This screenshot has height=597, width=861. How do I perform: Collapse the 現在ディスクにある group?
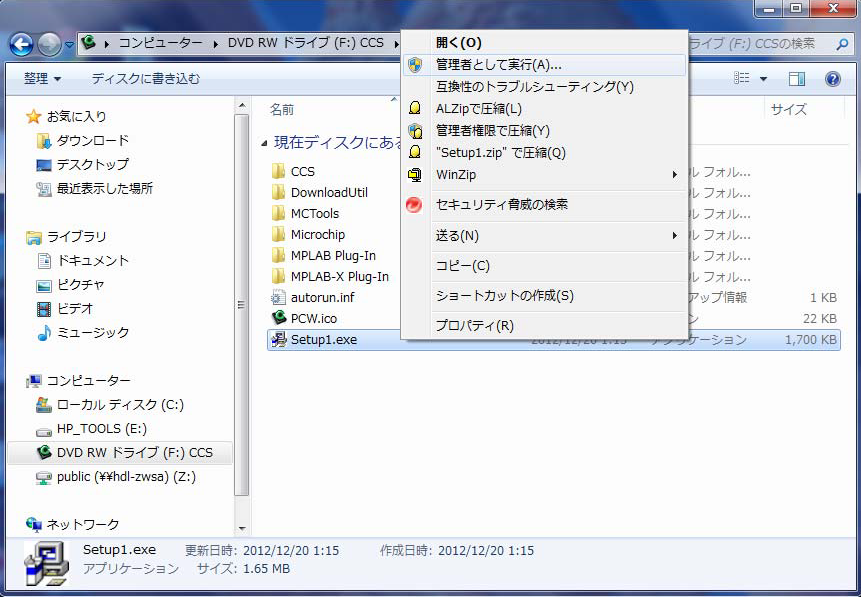pyautogui.click(x=264, y=143)
